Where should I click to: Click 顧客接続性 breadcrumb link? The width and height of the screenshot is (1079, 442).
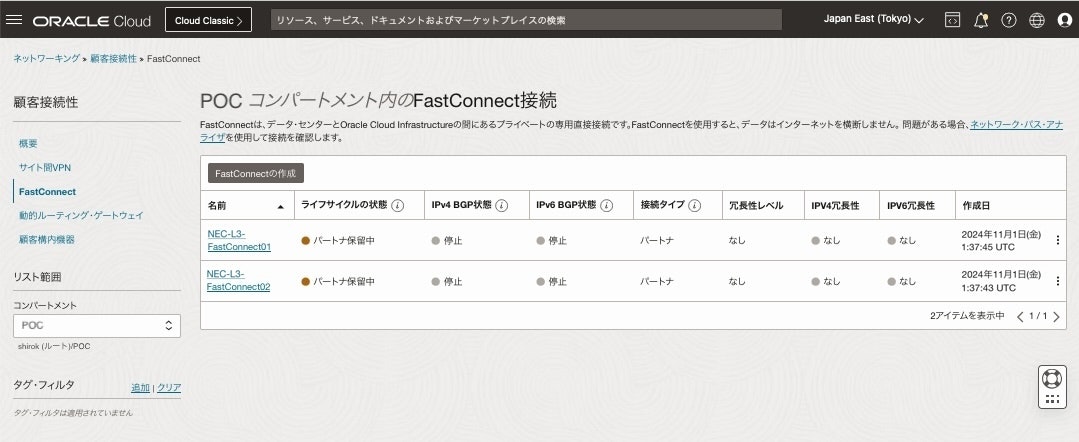pos(114,59)
